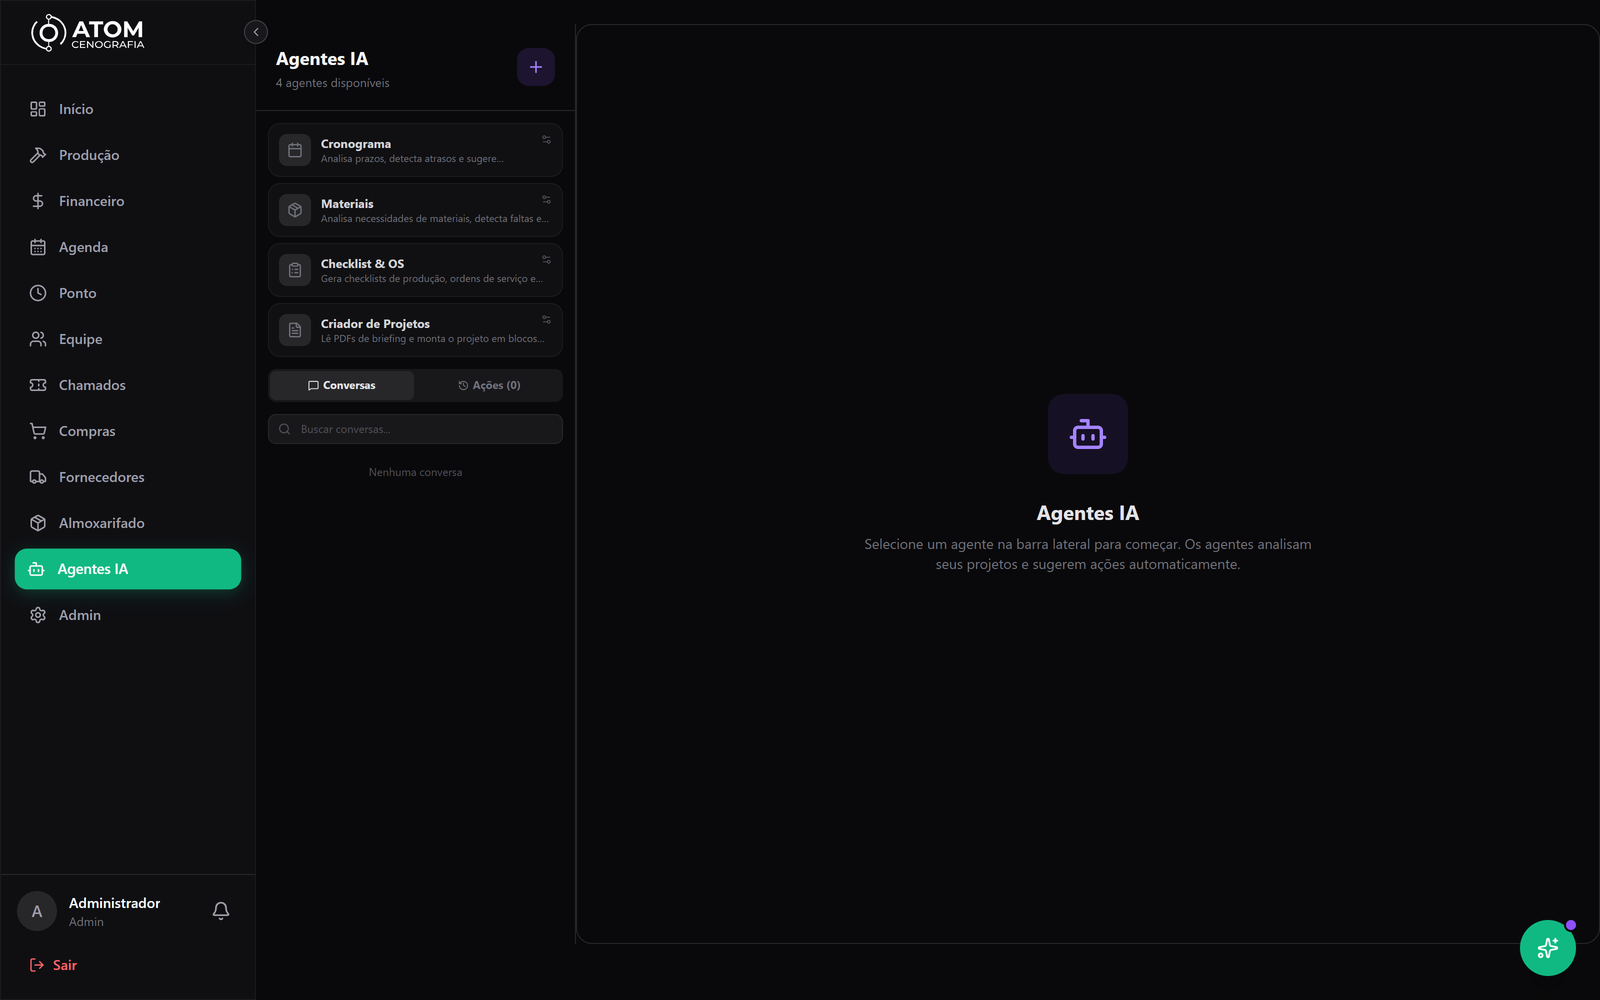Open settings sliders for Checklist & OS

coord(546,260)
